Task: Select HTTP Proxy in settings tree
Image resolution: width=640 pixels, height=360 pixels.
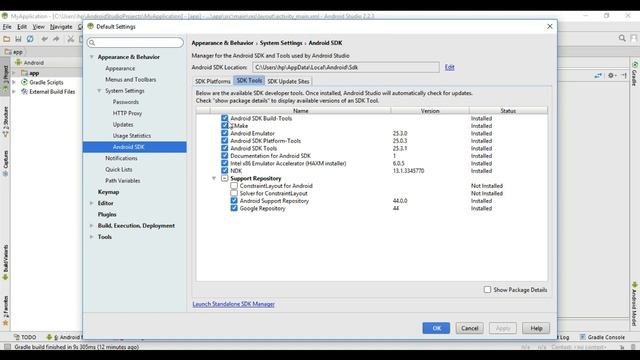Action: click(127, 113)
